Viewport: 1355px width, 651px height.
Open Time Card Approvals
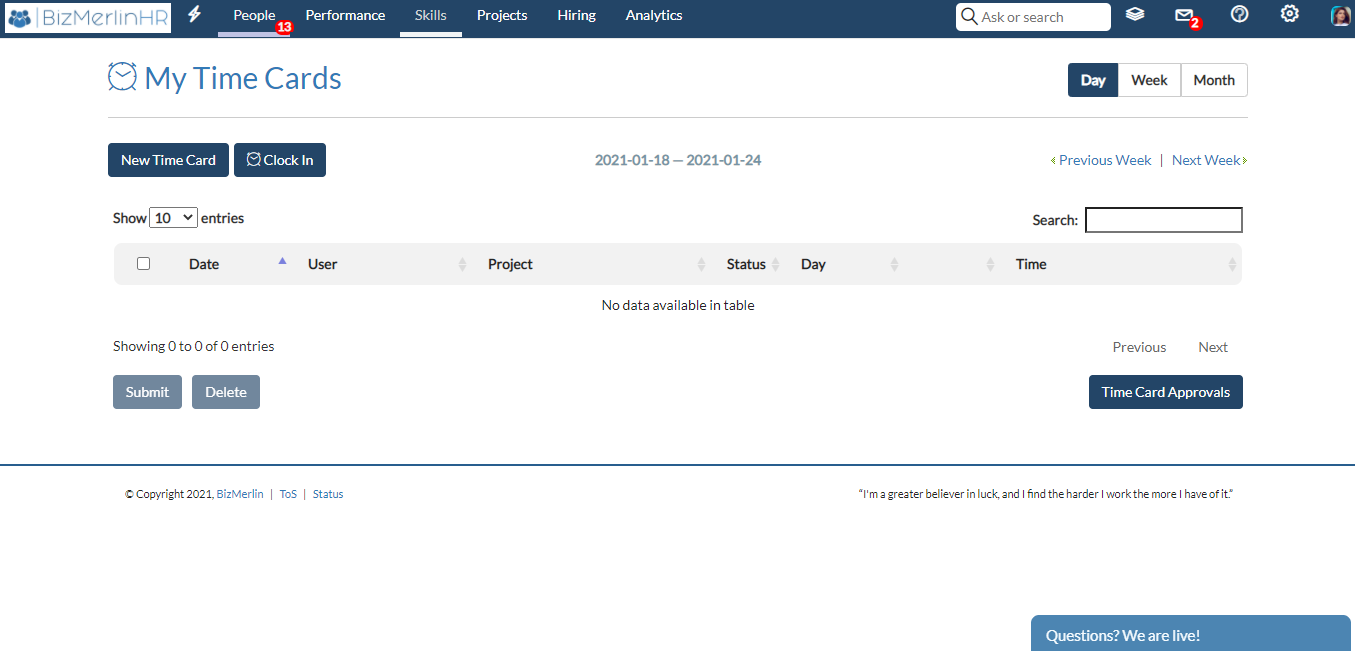[1166, 392]
